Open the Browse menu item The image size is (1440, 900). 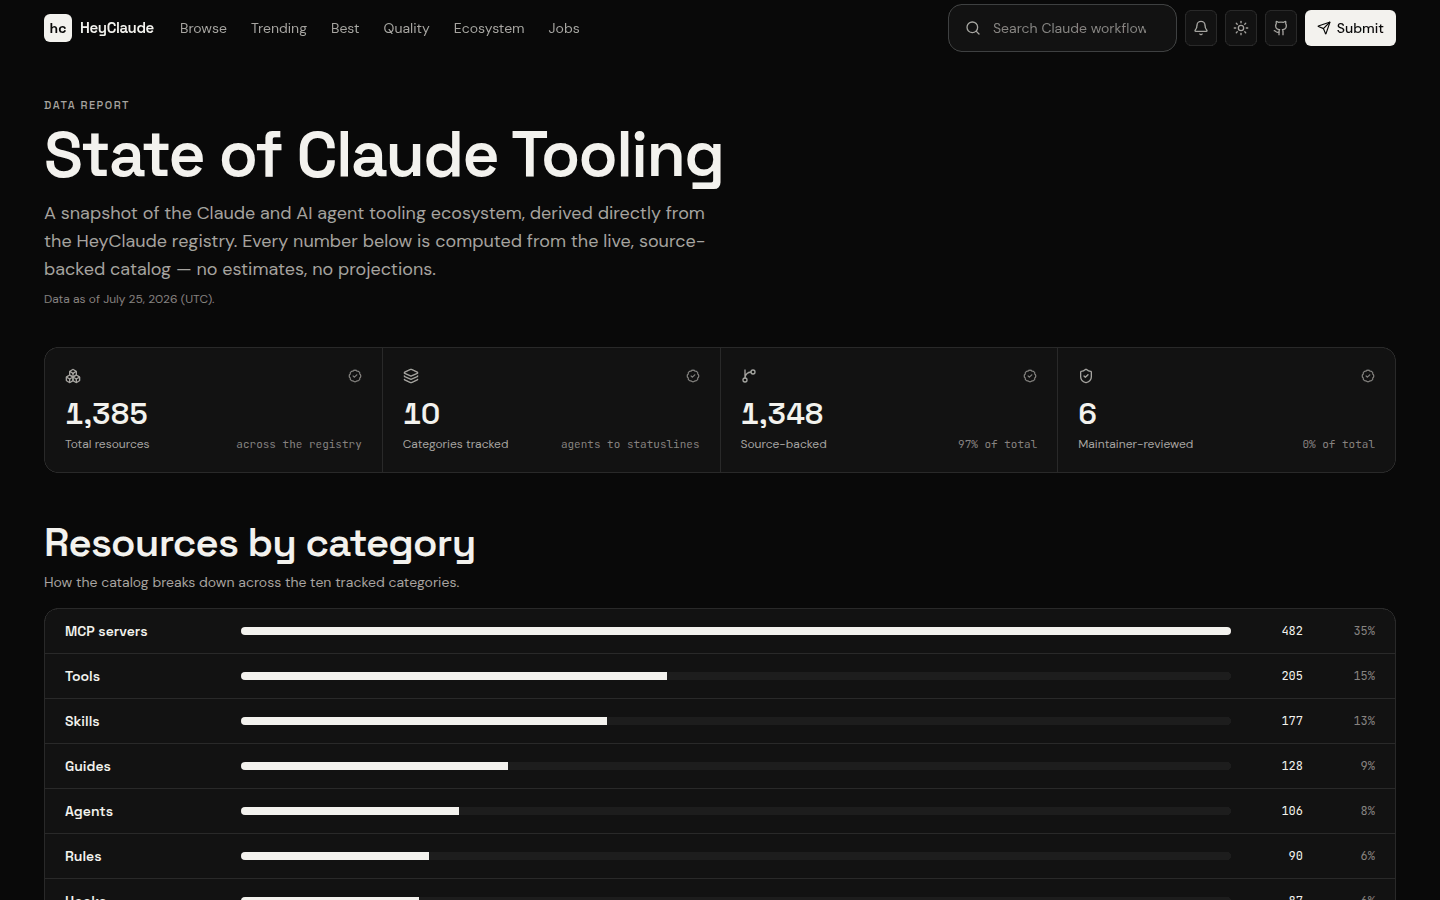[x=203, y=28]
